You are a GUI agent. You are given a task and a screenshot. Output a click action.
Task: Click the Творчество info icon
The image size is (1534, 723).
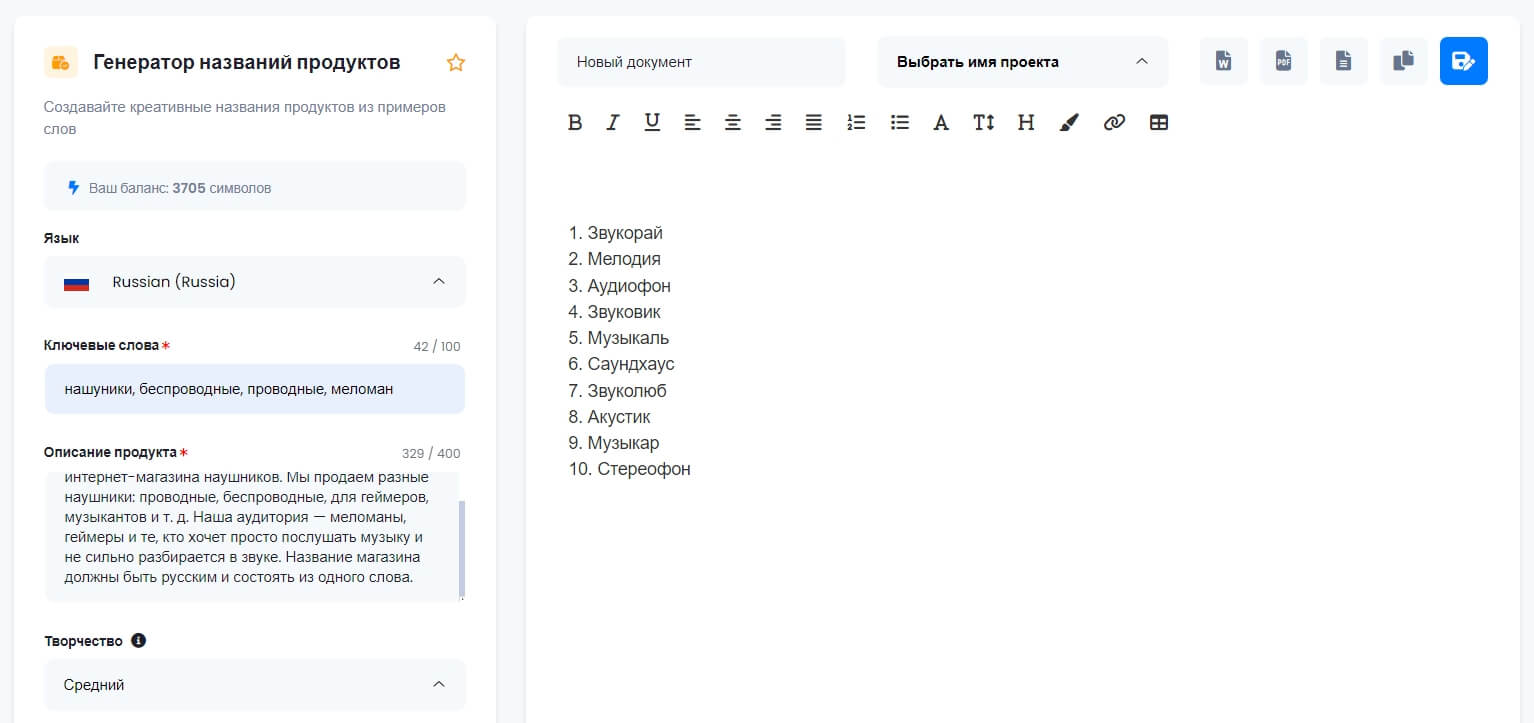139,640
